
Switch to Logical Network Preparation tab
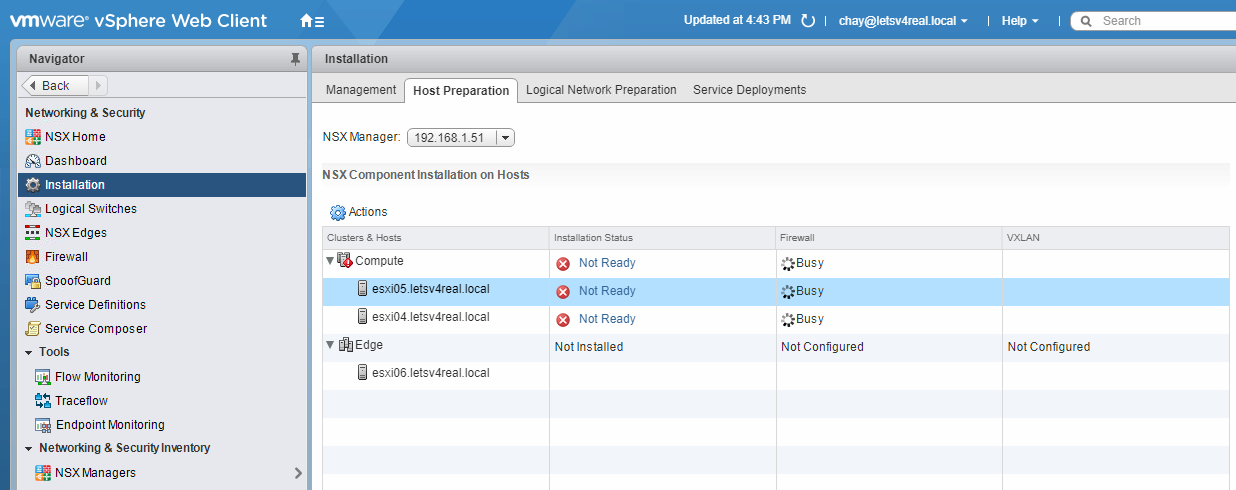click(601, 90)
